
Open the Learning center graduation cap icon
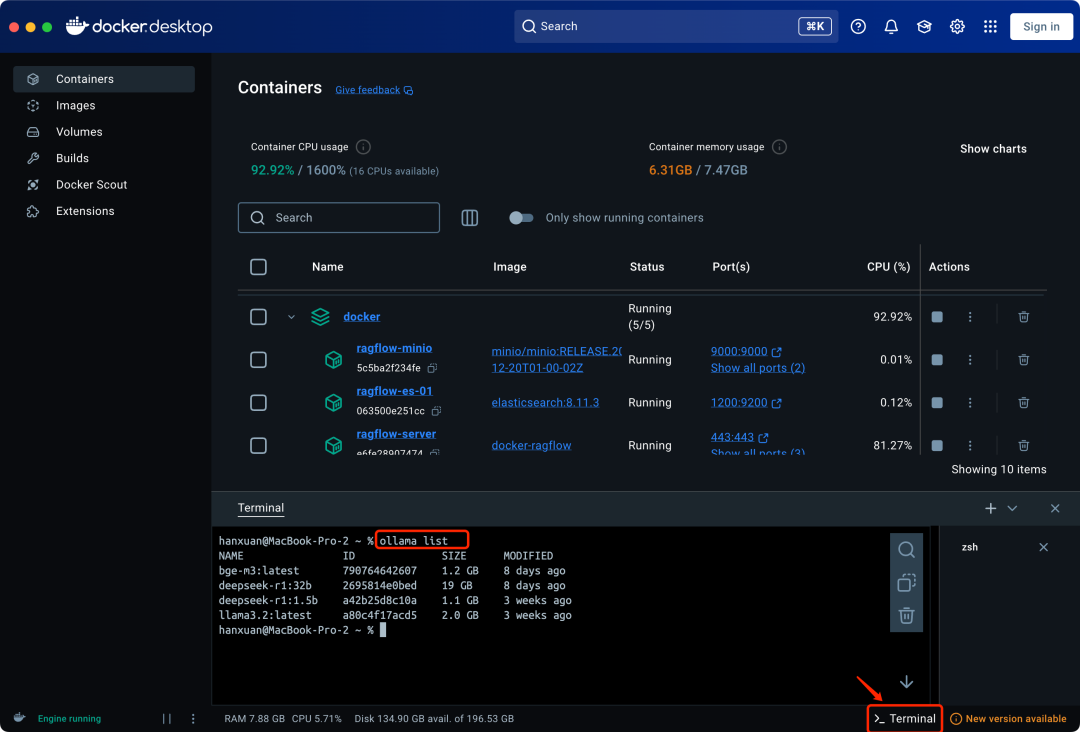point(924,26)
